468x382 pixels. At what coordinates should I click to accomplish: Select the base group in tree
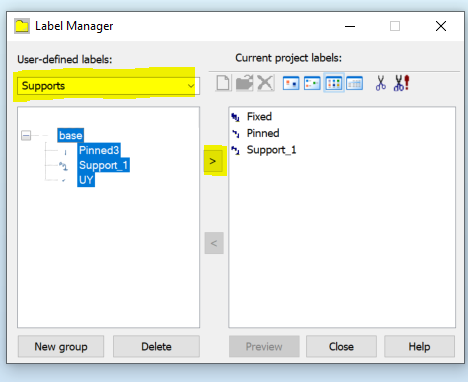click(x=70, y=135)
